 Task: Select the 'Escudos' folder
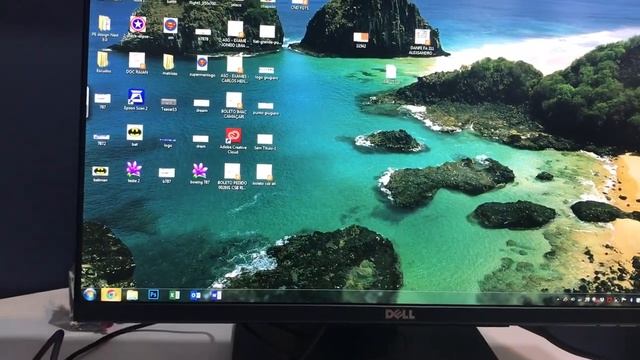[x=103, y=62]
